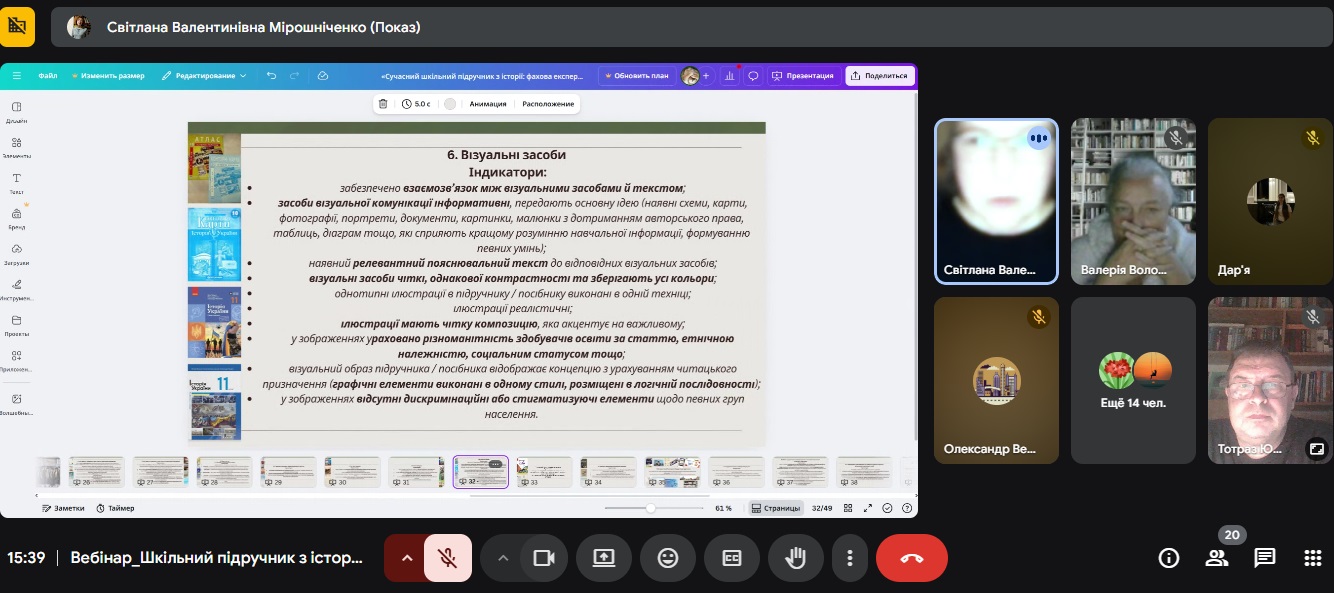Screen dimensions: 1334x593
Task: Expand video settings chevron beside camera
Action: pos(503,558)
